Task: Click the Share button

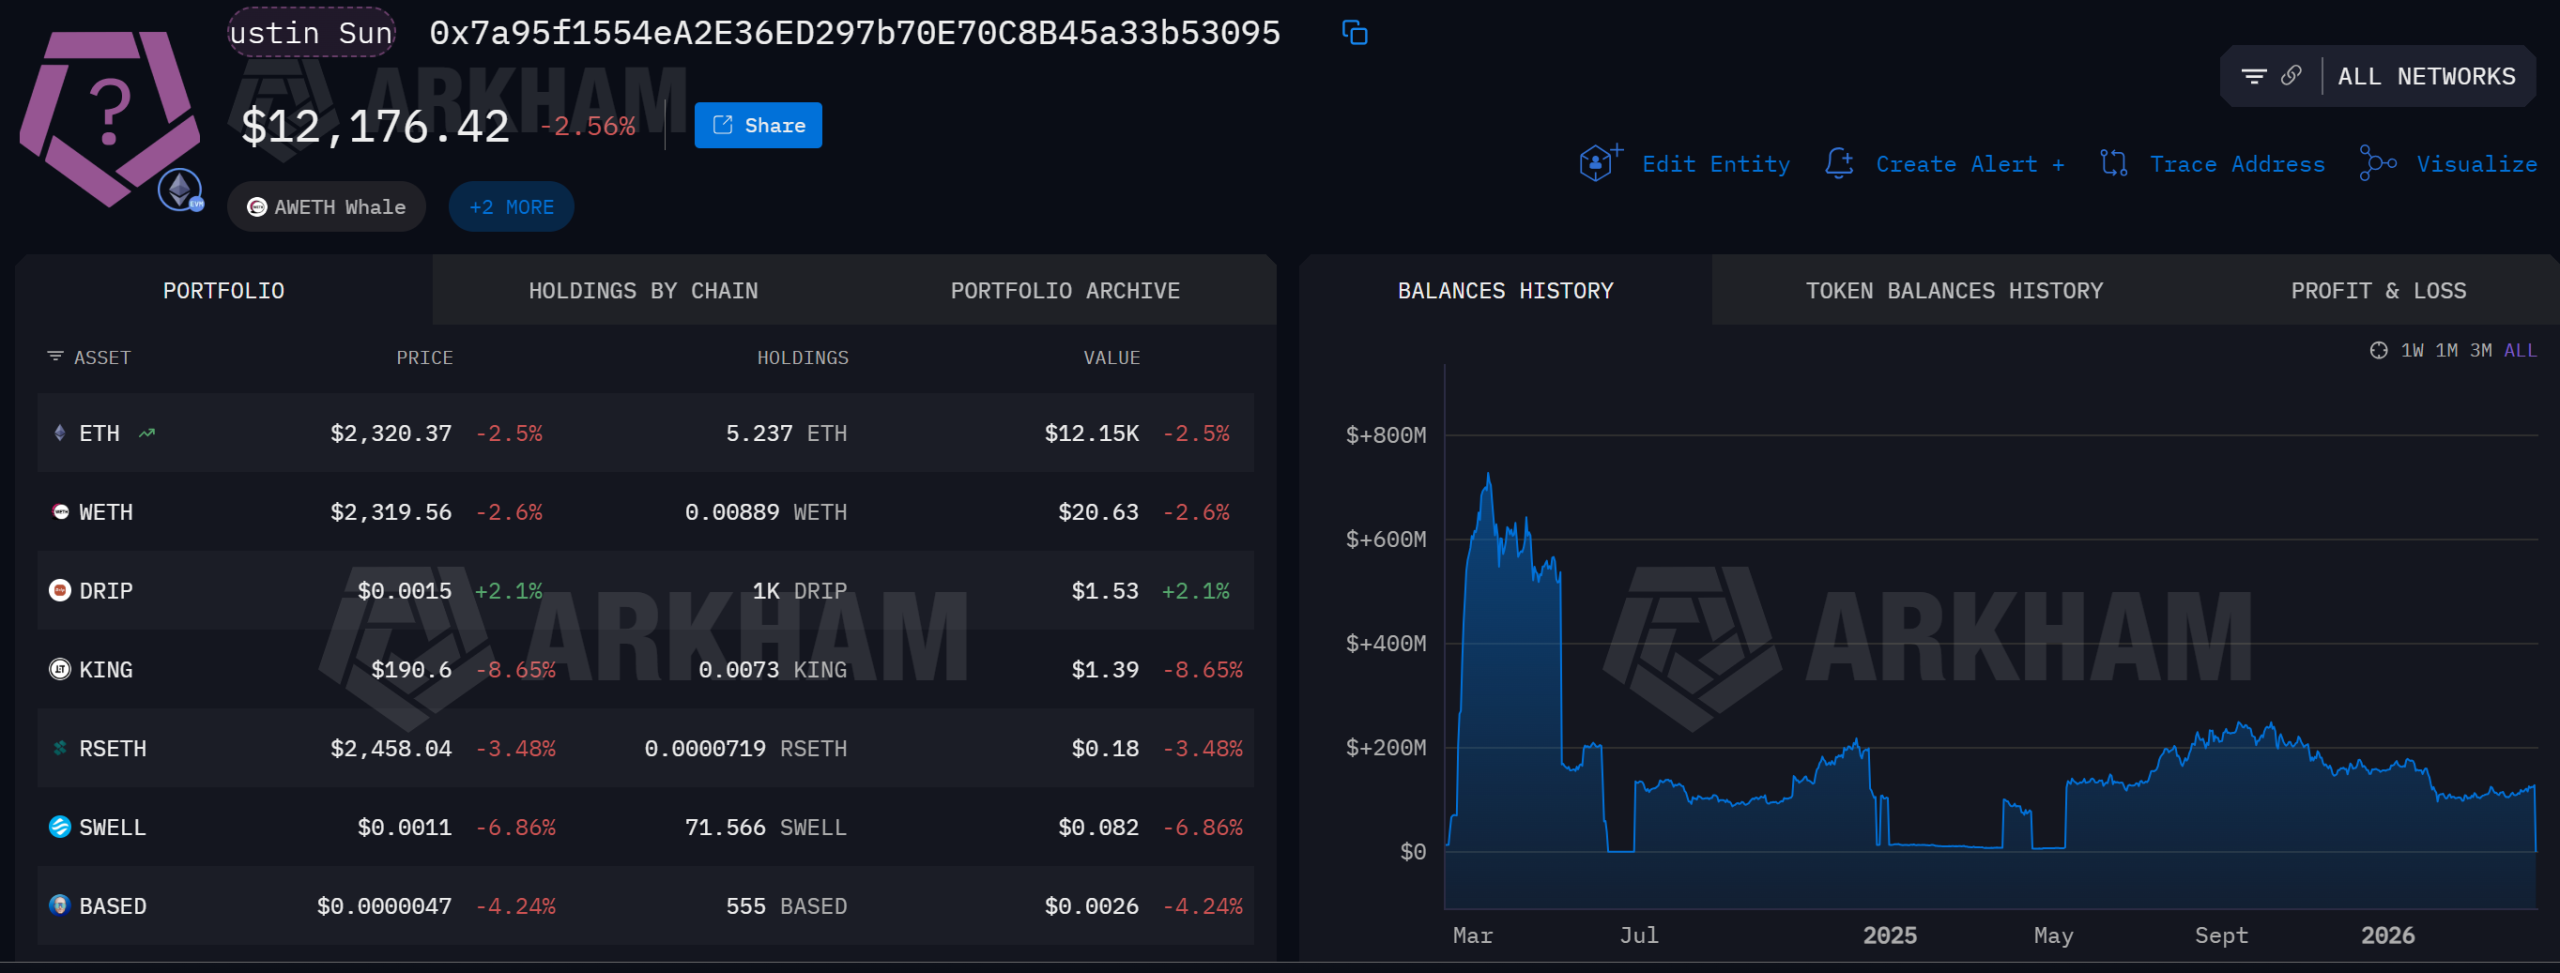Action: (757, 124)
